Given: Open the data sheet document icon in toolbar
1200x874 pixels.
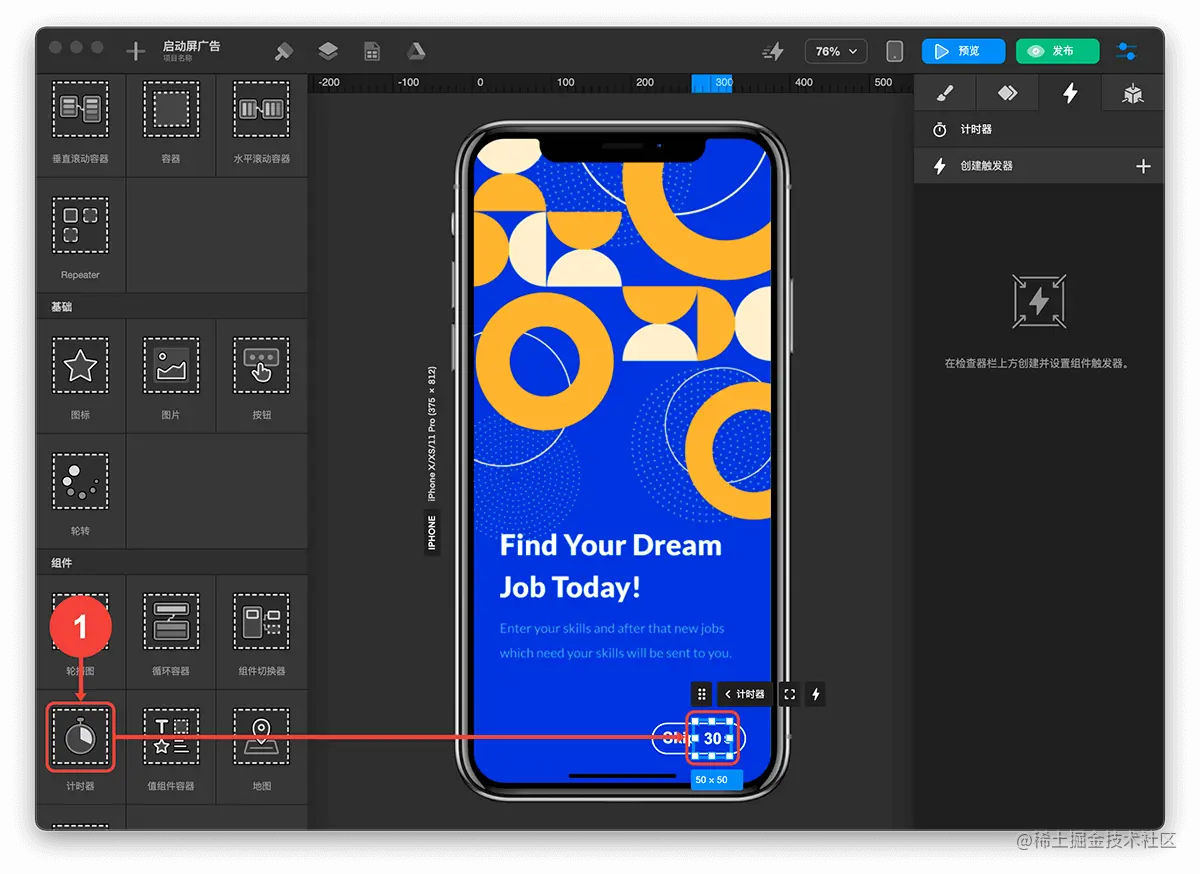Looking at the screenshot, I should coord(372,51).
